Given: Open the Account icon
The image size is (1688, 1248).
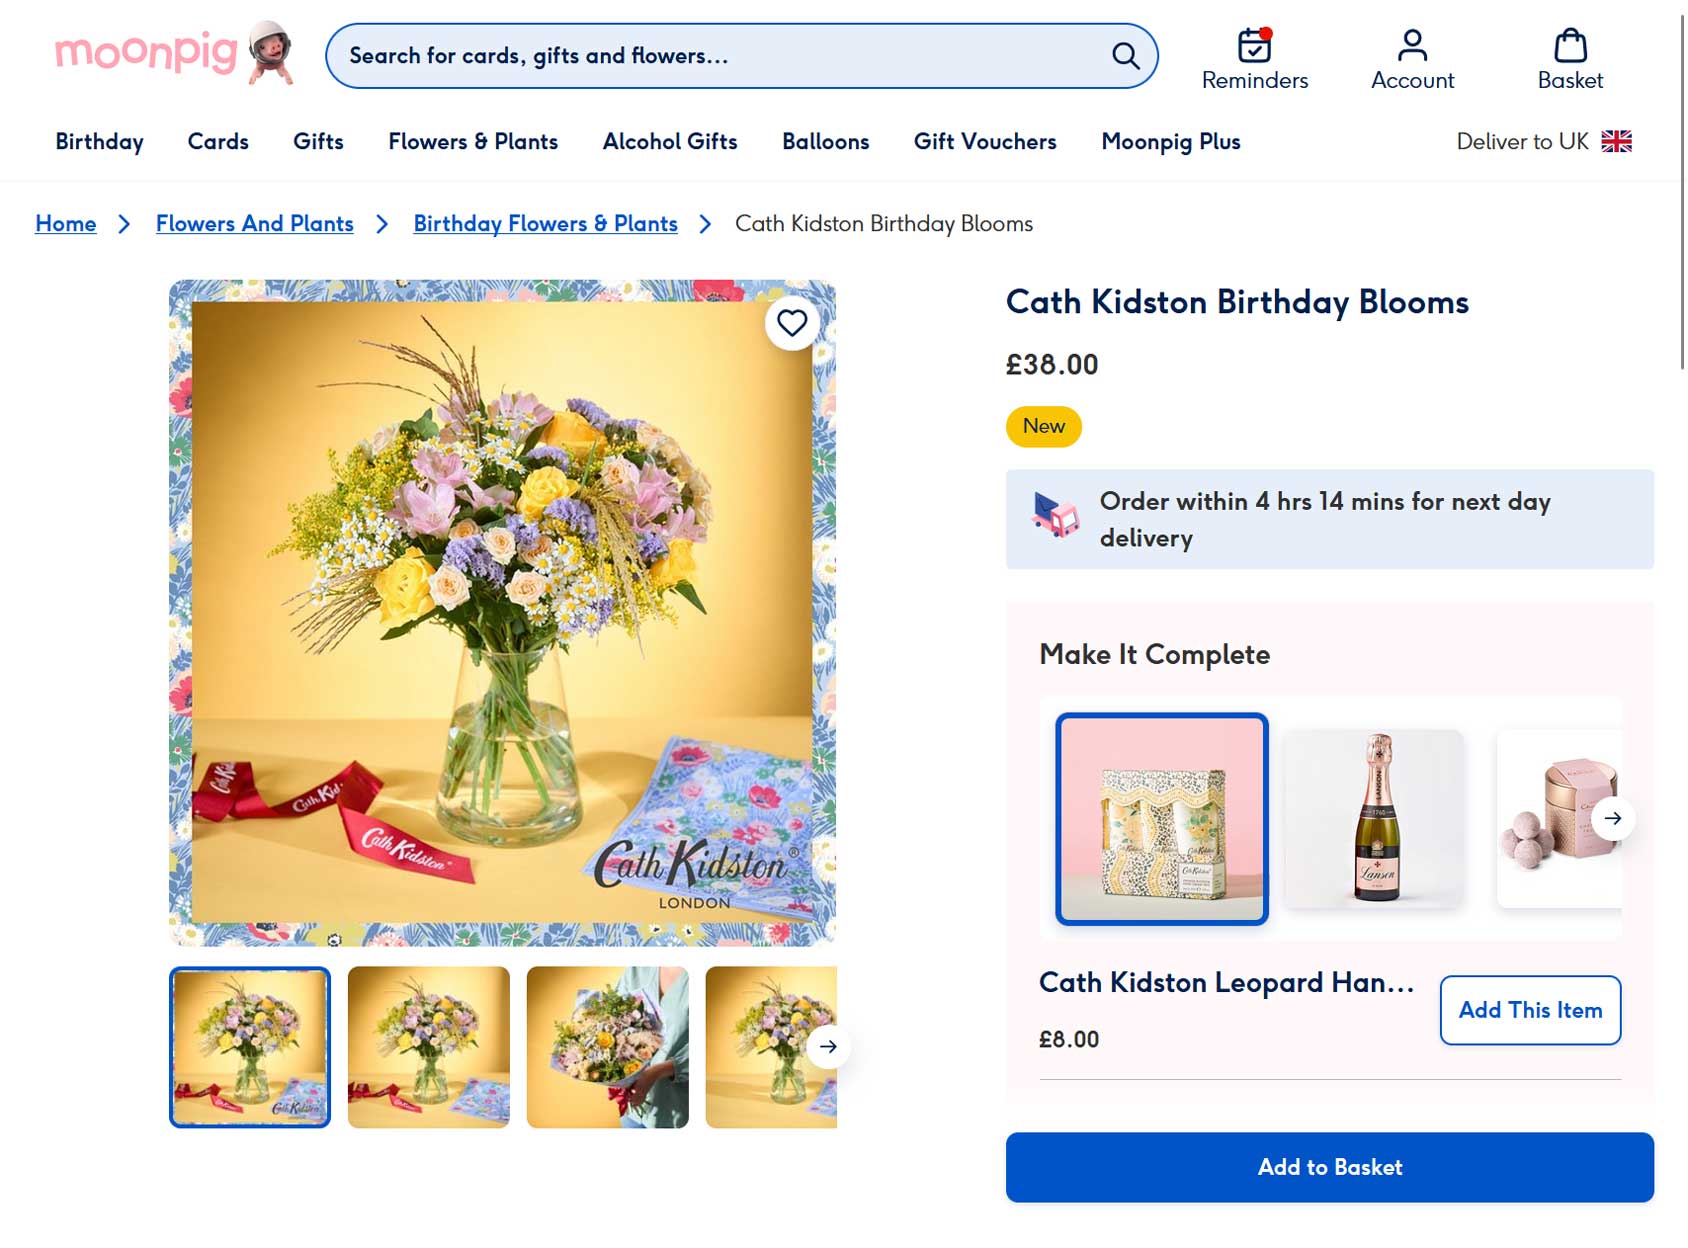Looking at the screenshot, I should click(1412, 45).
